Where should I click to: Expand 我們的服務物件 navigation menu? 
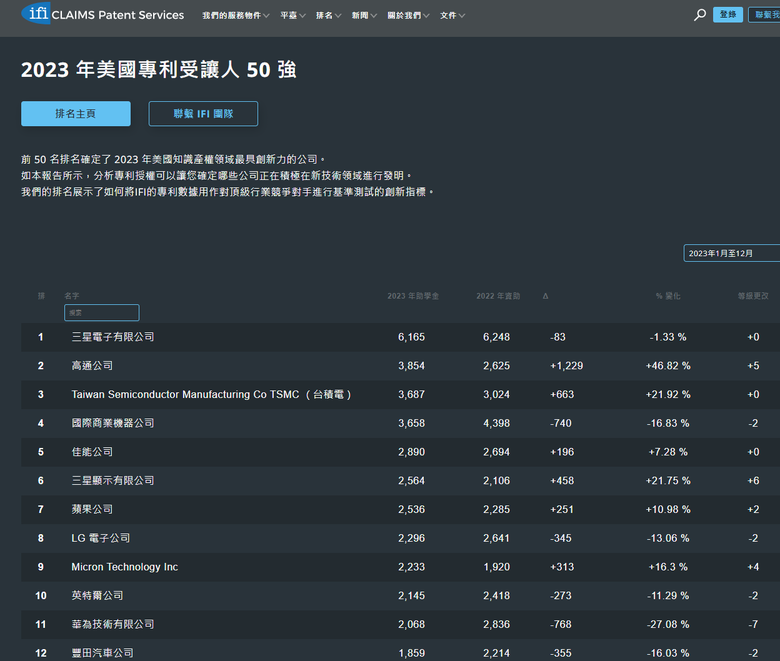click(x=236, y=15)
